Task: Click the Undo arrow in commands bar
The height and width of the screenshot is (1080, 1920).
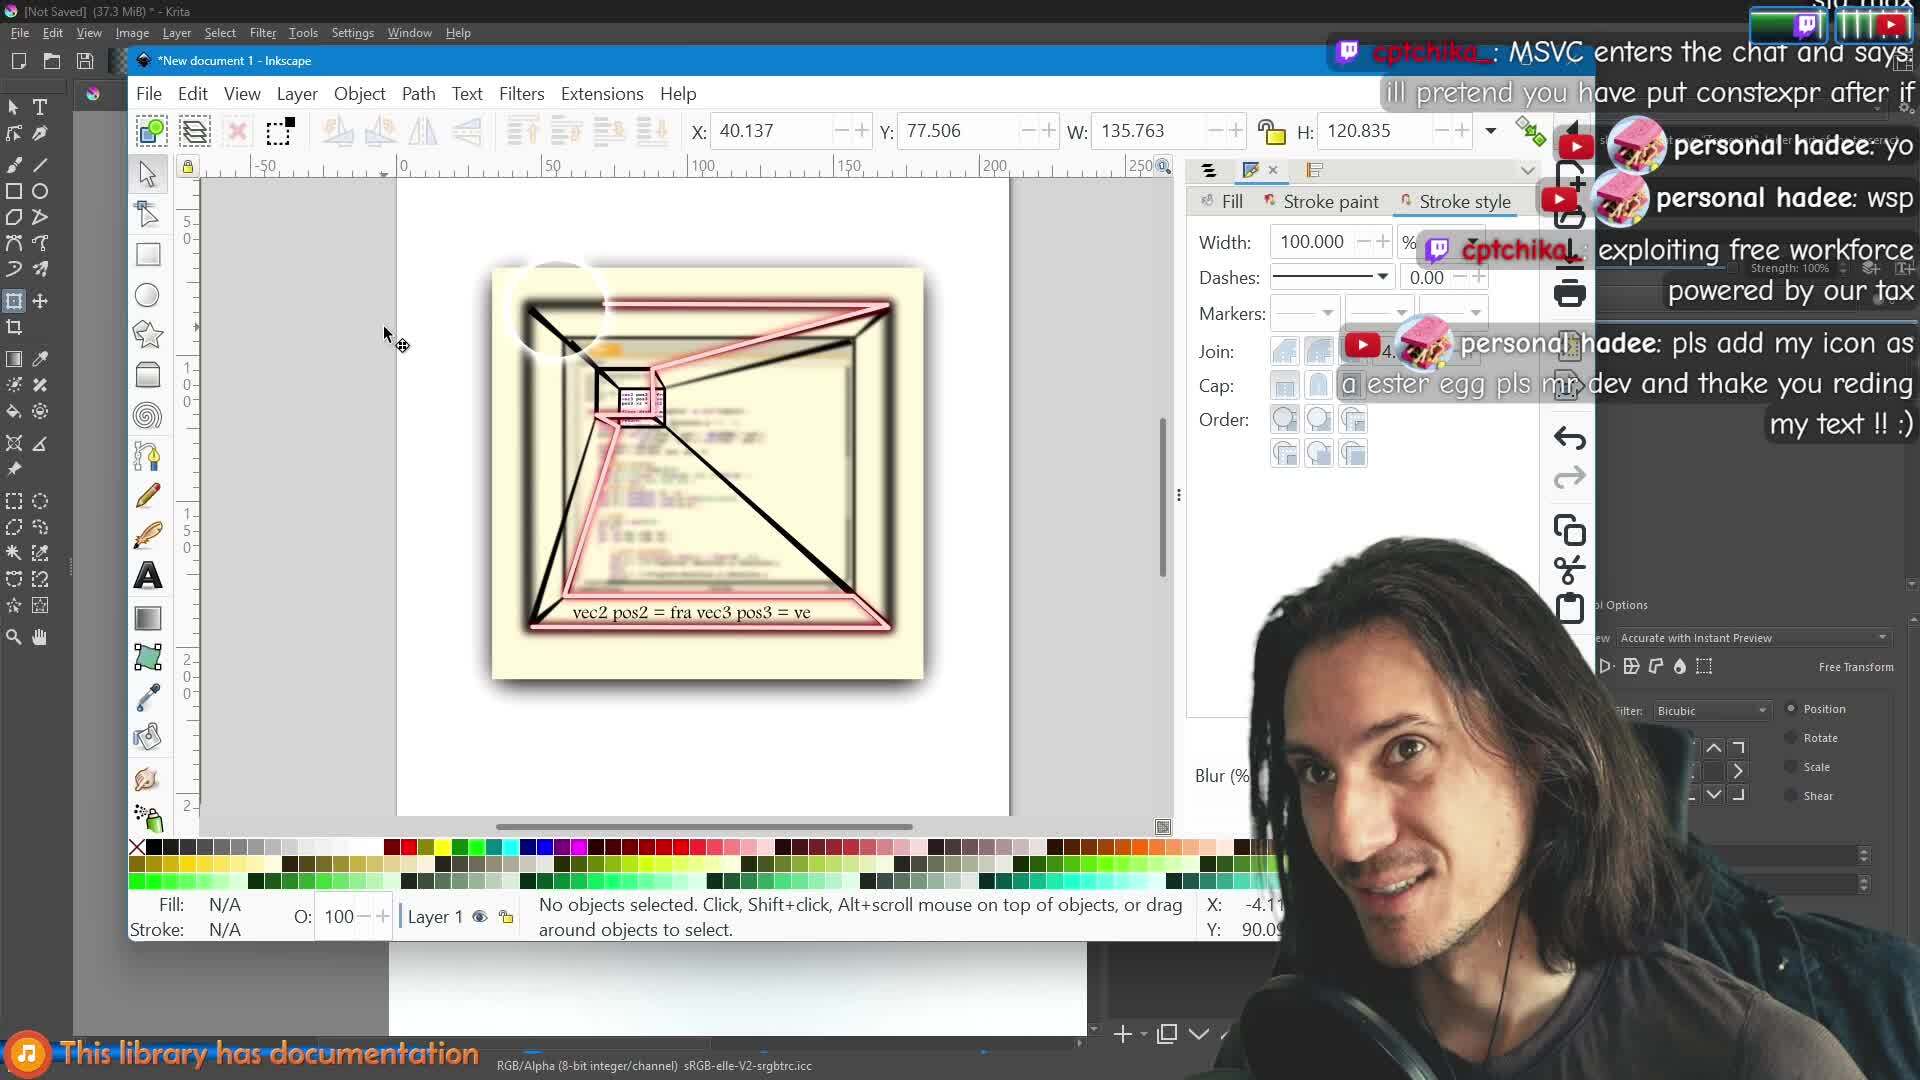Action: (x=1569, y=438)
